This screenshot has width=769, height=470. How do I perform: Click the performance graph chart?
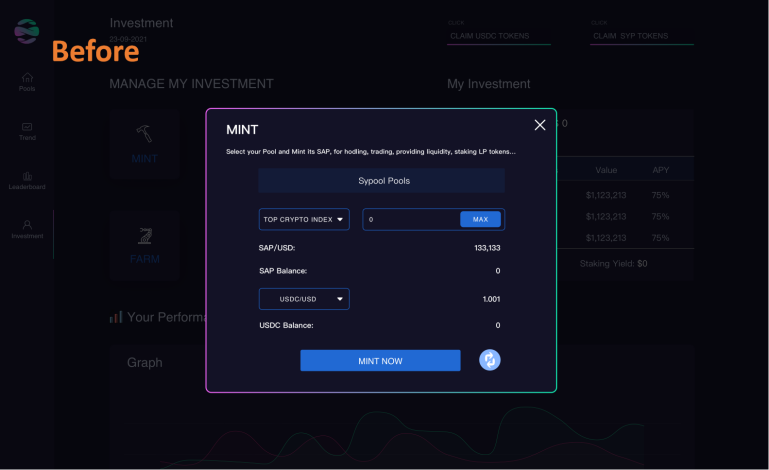click(401, 437)
